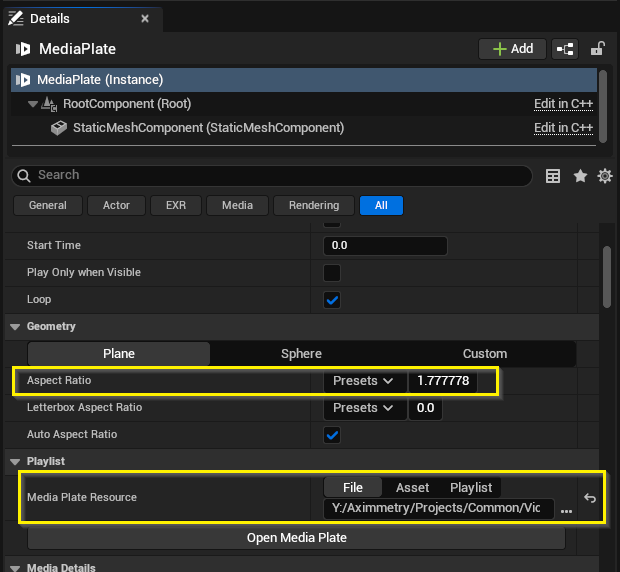Click the Search properties field

(270, 175)
